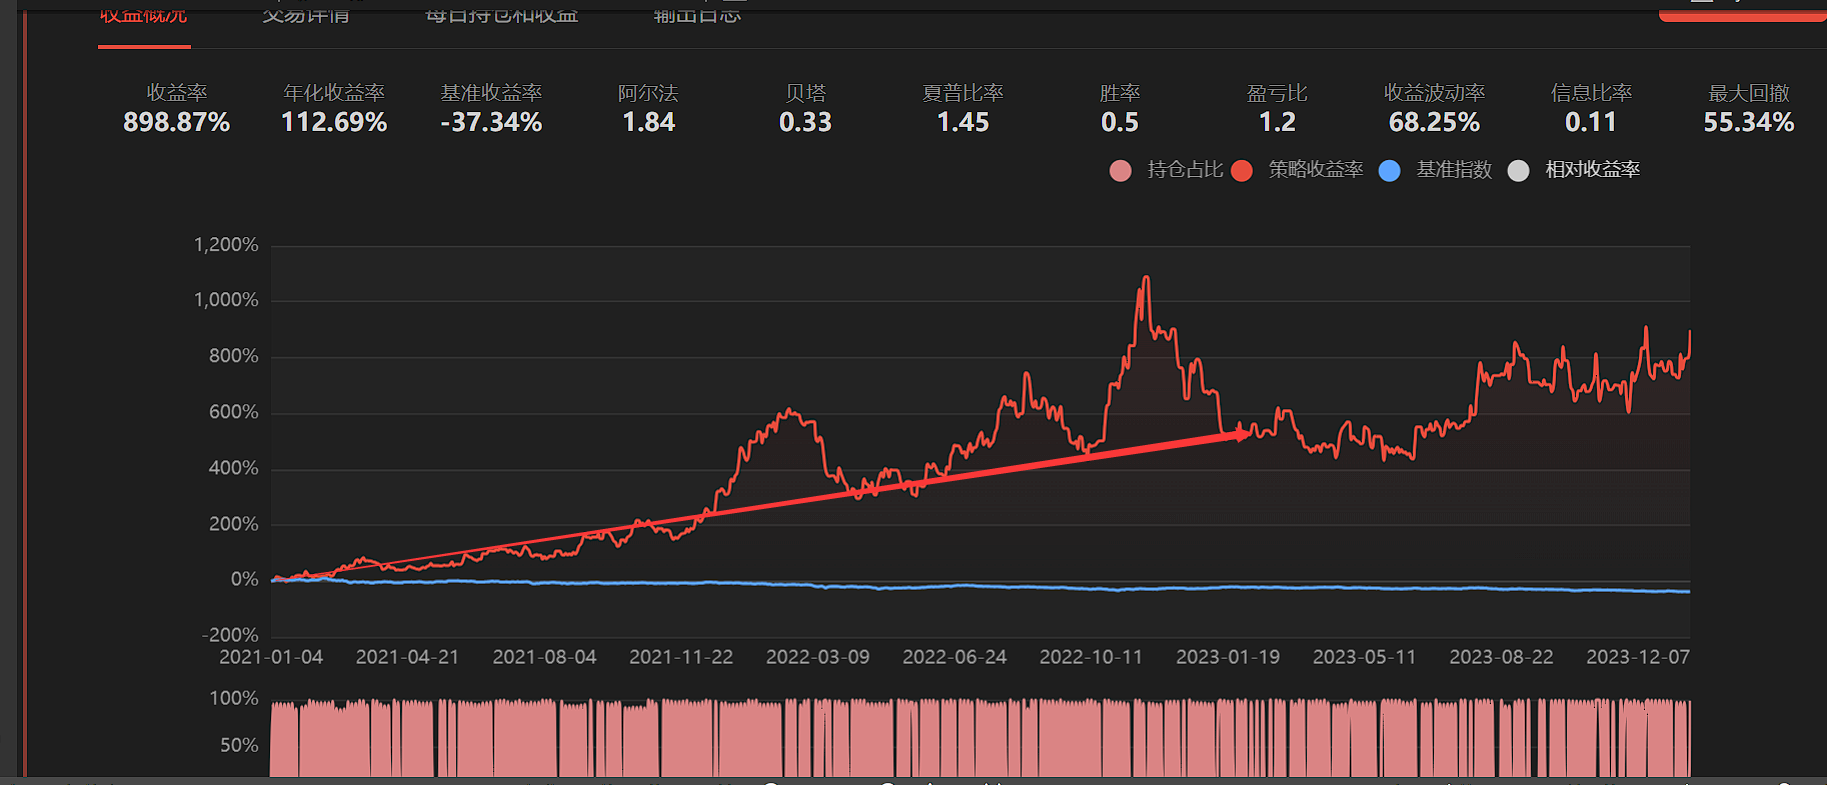Click the highest peak of the strategy curve

click(x=1146, y=278)
